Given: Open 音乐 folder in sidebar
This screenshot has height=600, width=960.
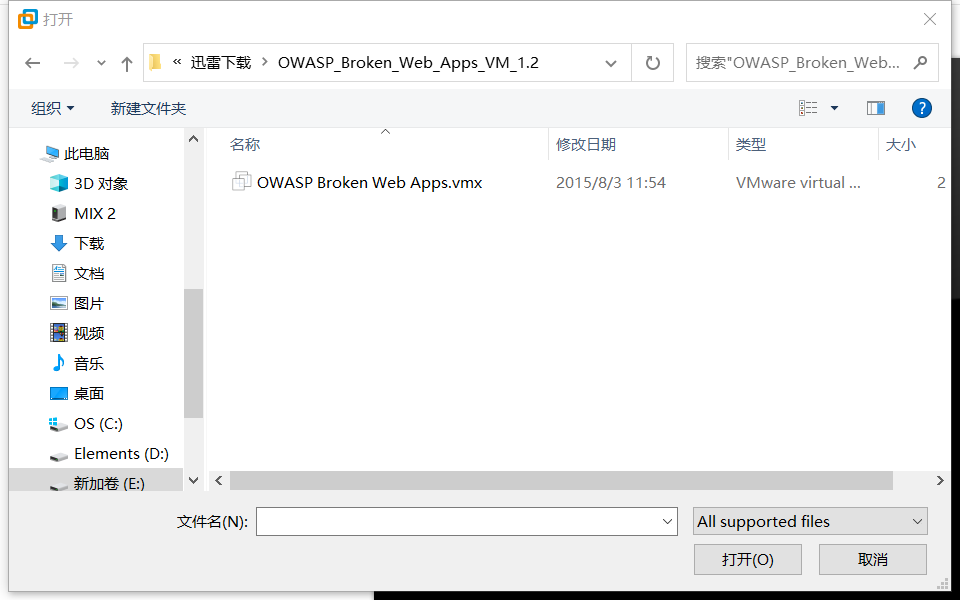Looking at the screenshot, I should 89,364.
